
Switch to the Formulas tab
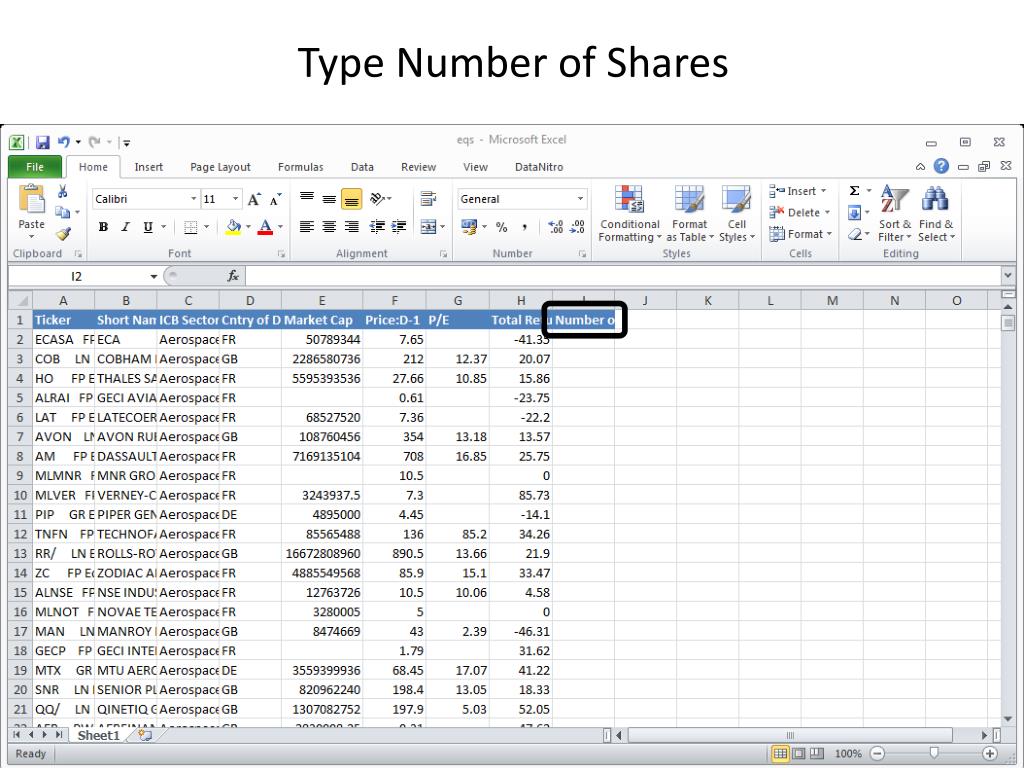click(x=300, y=167)
